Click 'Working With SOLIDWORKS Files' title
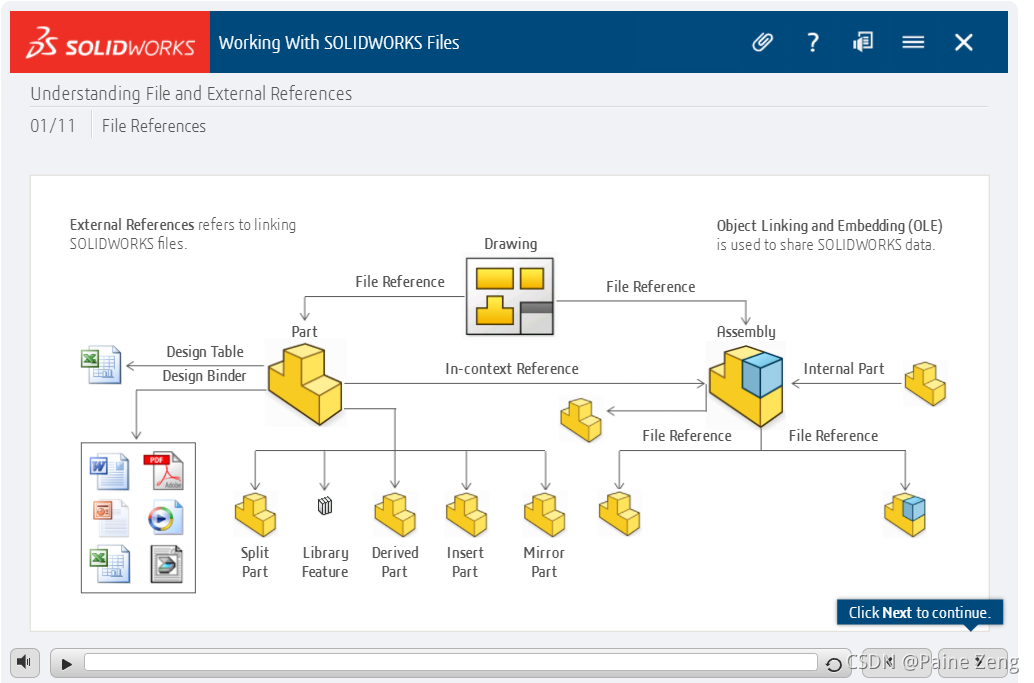The height and width of the screenshot is (683, 1034). click(339, 43)
